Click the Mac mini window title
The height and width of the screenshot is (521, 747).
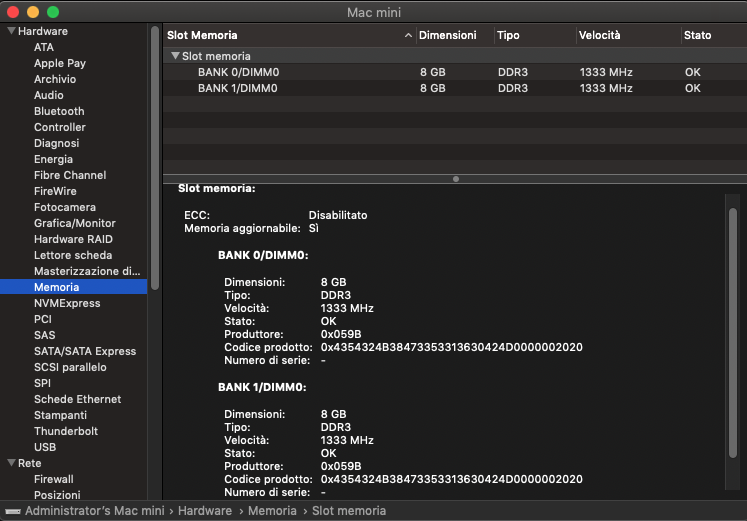[374, 12]
